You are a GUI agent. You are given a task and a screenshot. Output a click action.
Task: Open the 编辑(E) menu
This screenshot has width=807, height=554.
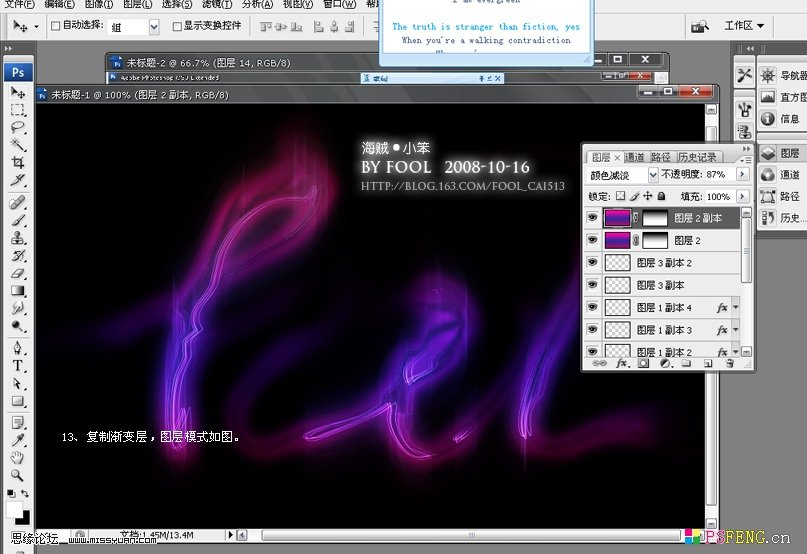tap(59, 4)
